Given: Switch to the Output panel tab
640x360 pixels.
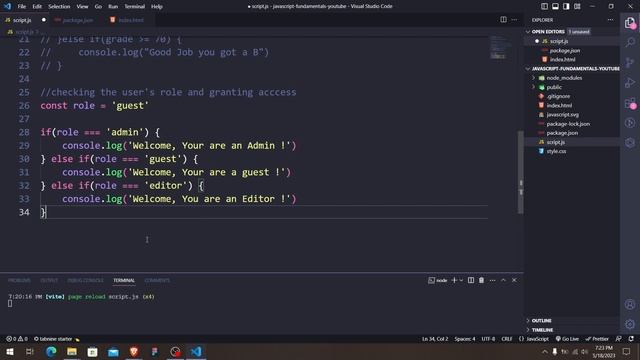Looking at the screenshot, I should click(49, 280).
